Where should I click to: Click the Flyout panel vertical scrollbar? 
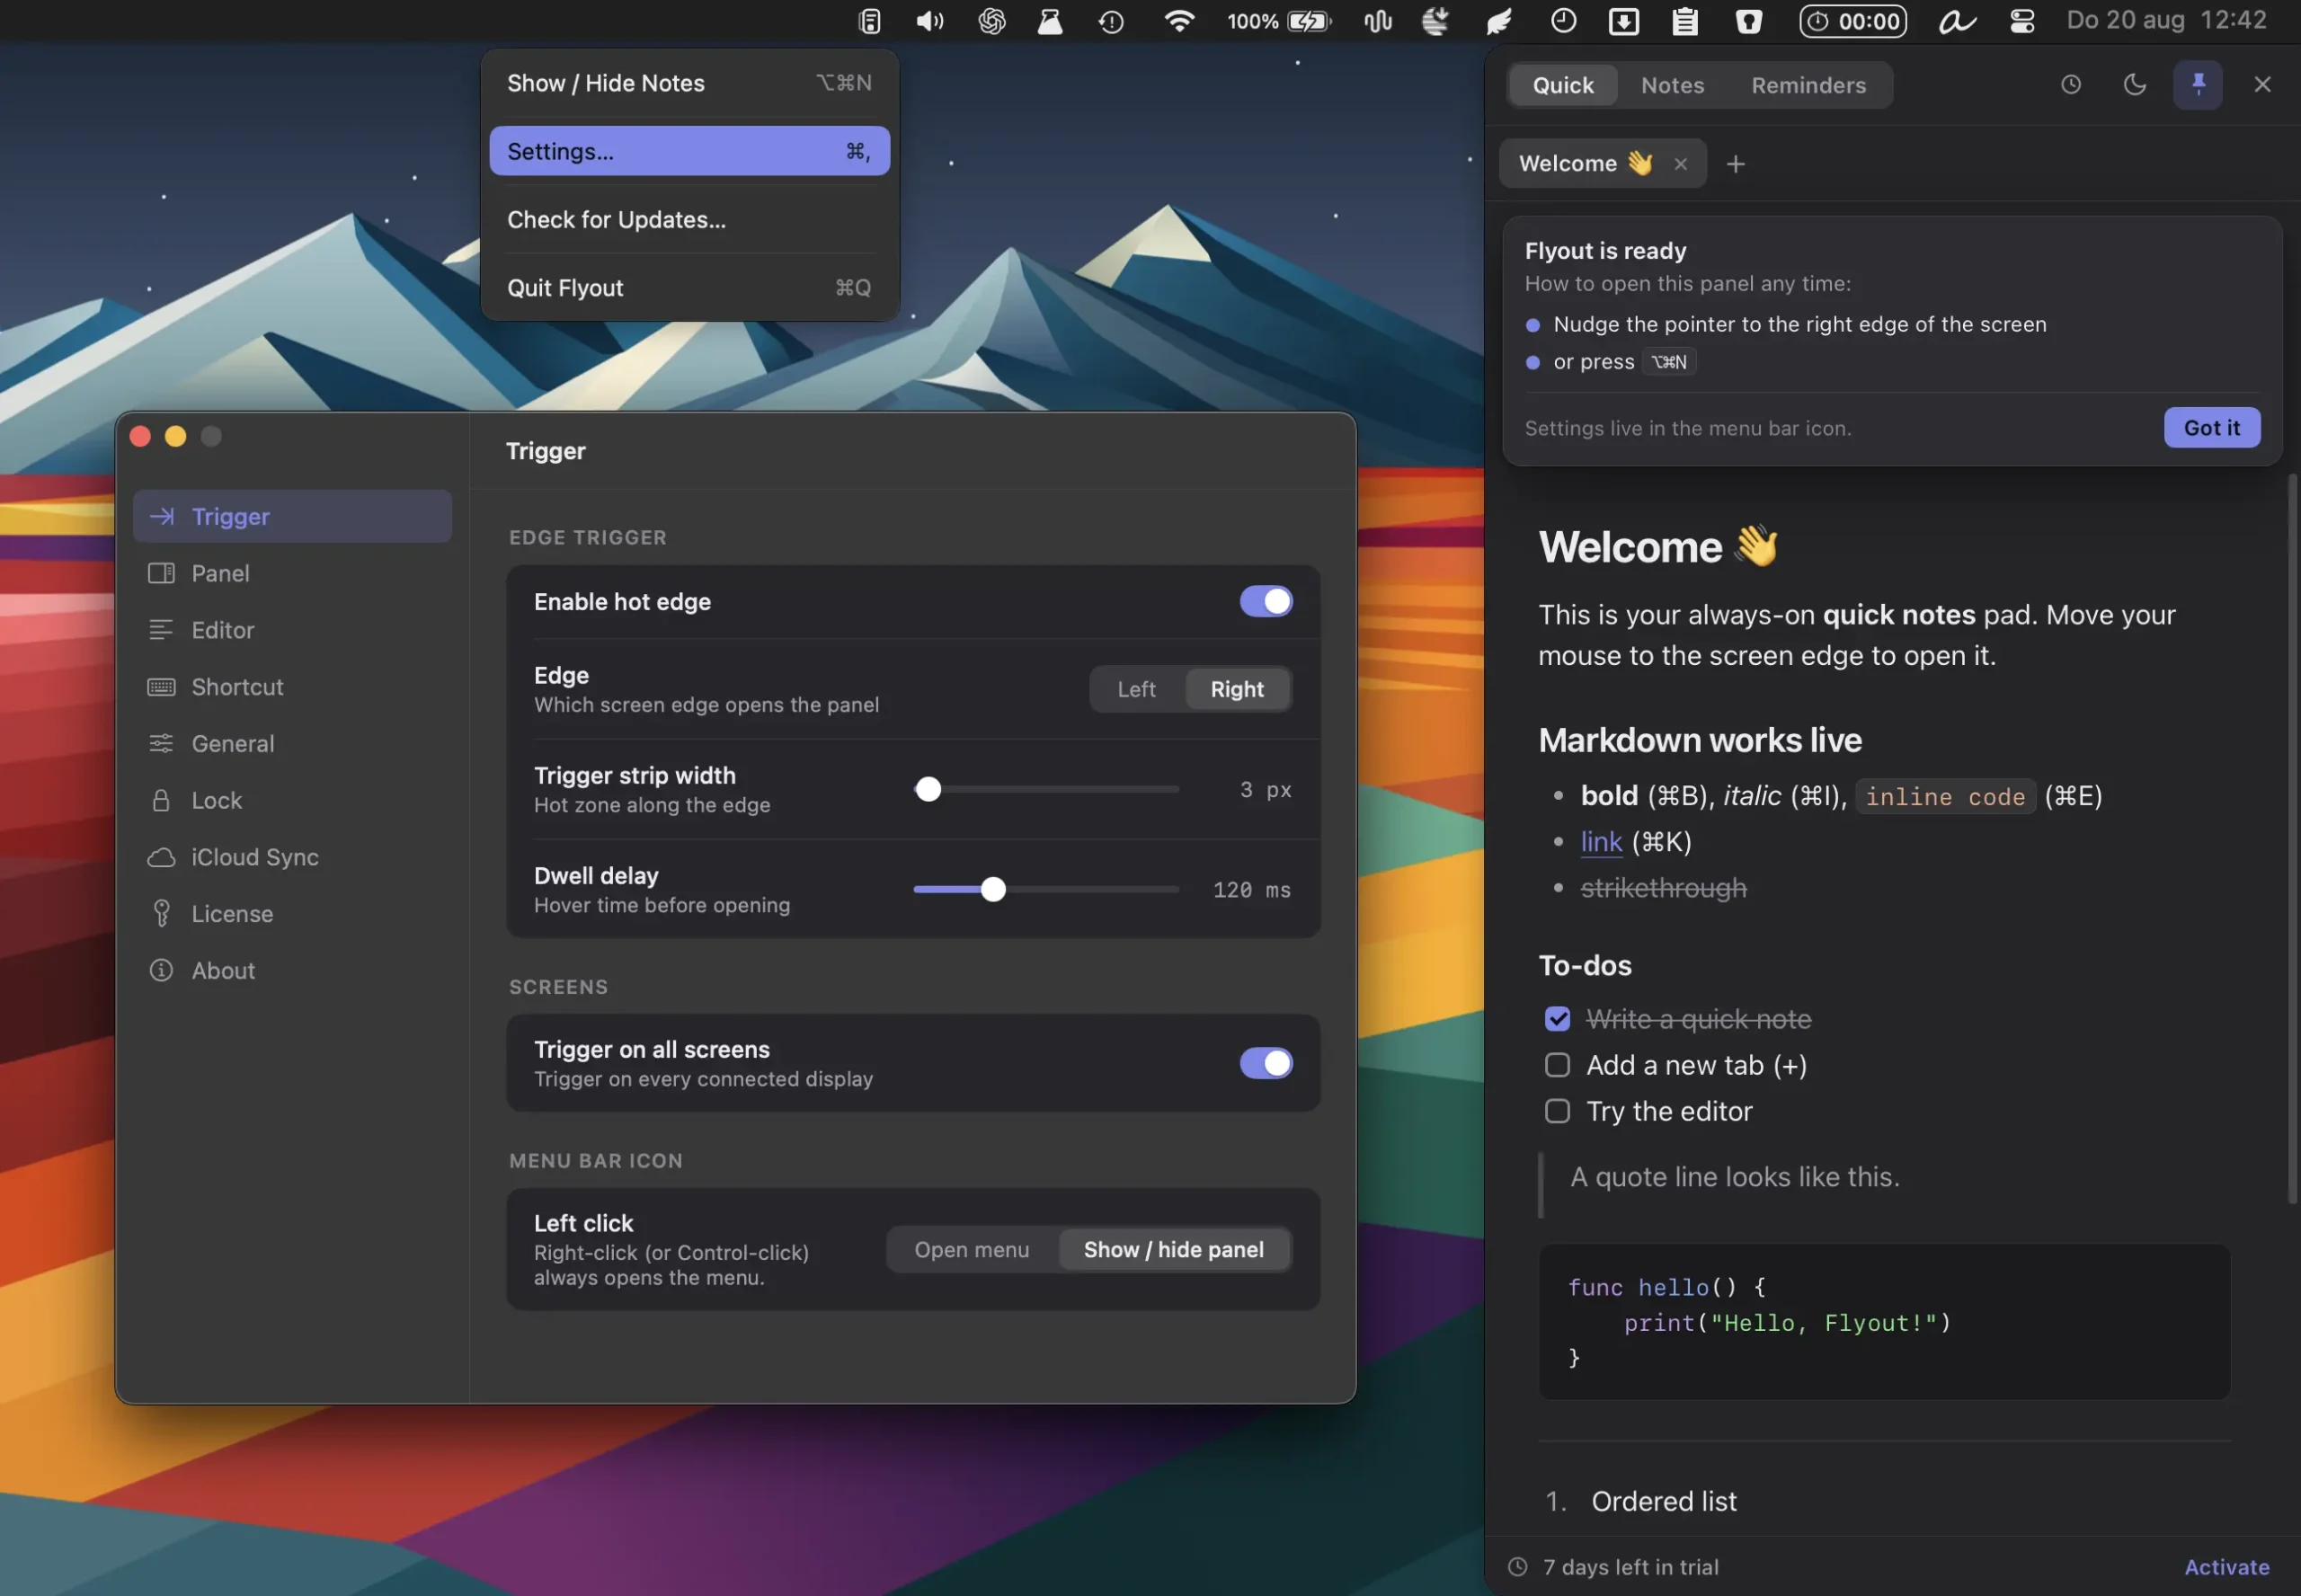(2294, 838)
